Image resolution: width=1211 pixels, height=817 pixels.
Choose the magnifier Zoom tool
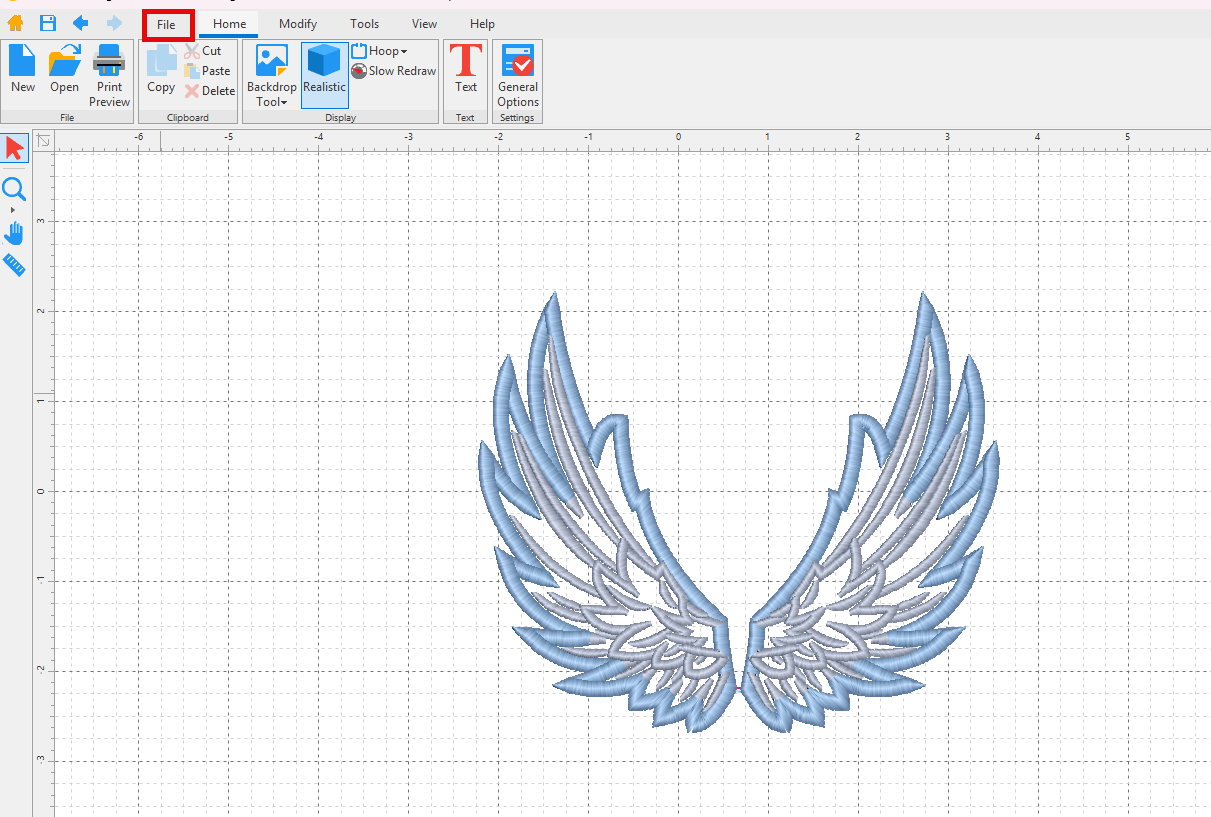(x=14, y=190)
